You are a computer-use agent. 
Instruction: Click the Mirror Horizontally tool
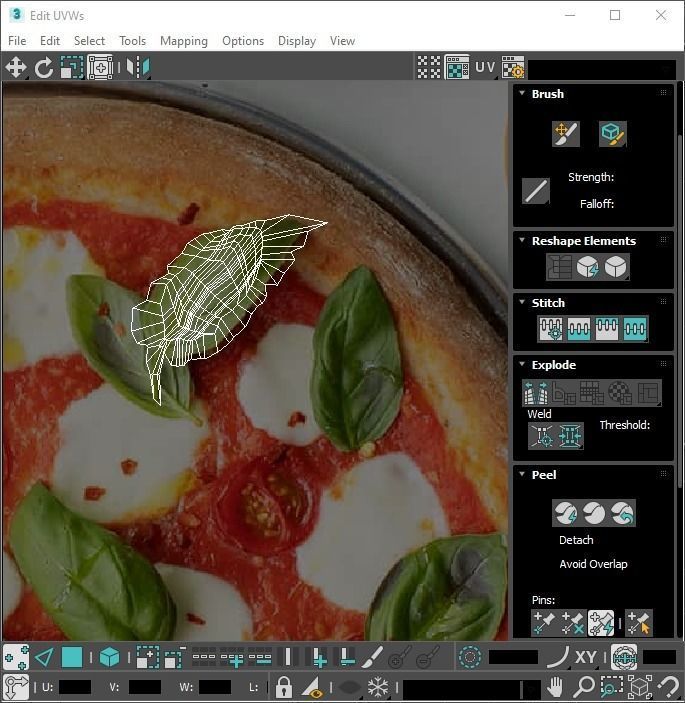coord(138,68)
